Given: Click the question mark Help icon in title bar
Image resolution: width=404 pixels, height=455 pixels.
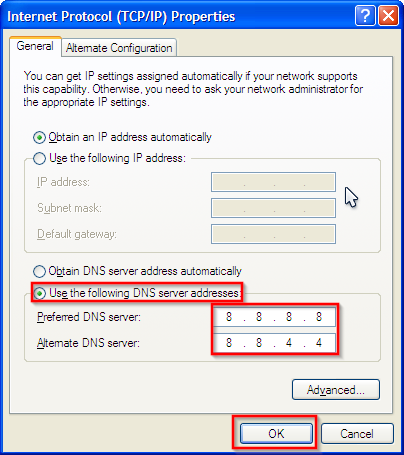Looking at the screenshot, I should click(365, 16).
